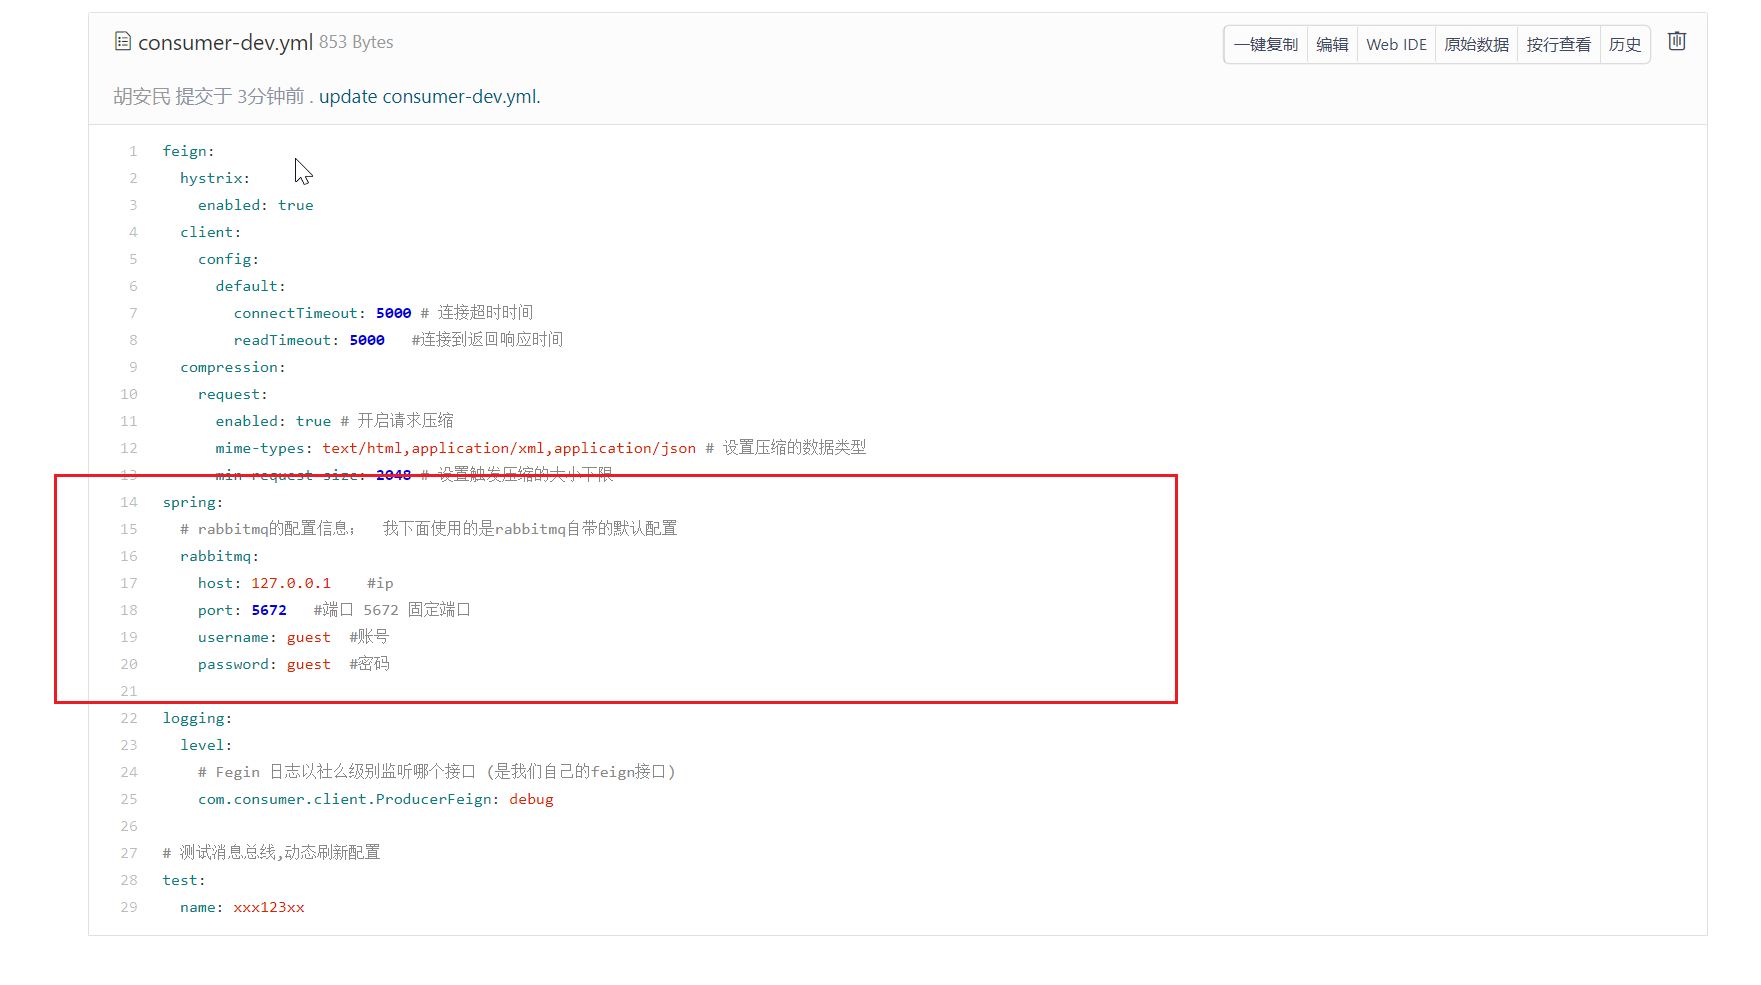Select line number 17

129,583
